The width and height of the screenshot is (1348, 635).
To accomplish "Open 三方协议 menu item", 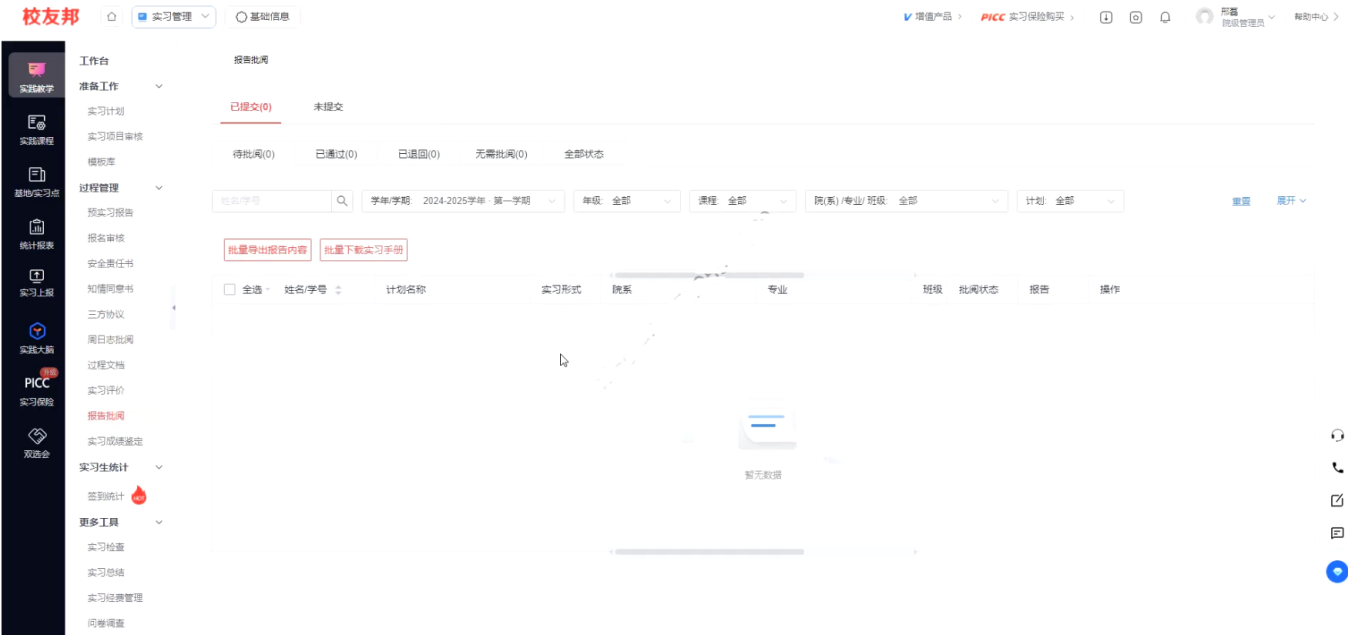I will point(106,314).
